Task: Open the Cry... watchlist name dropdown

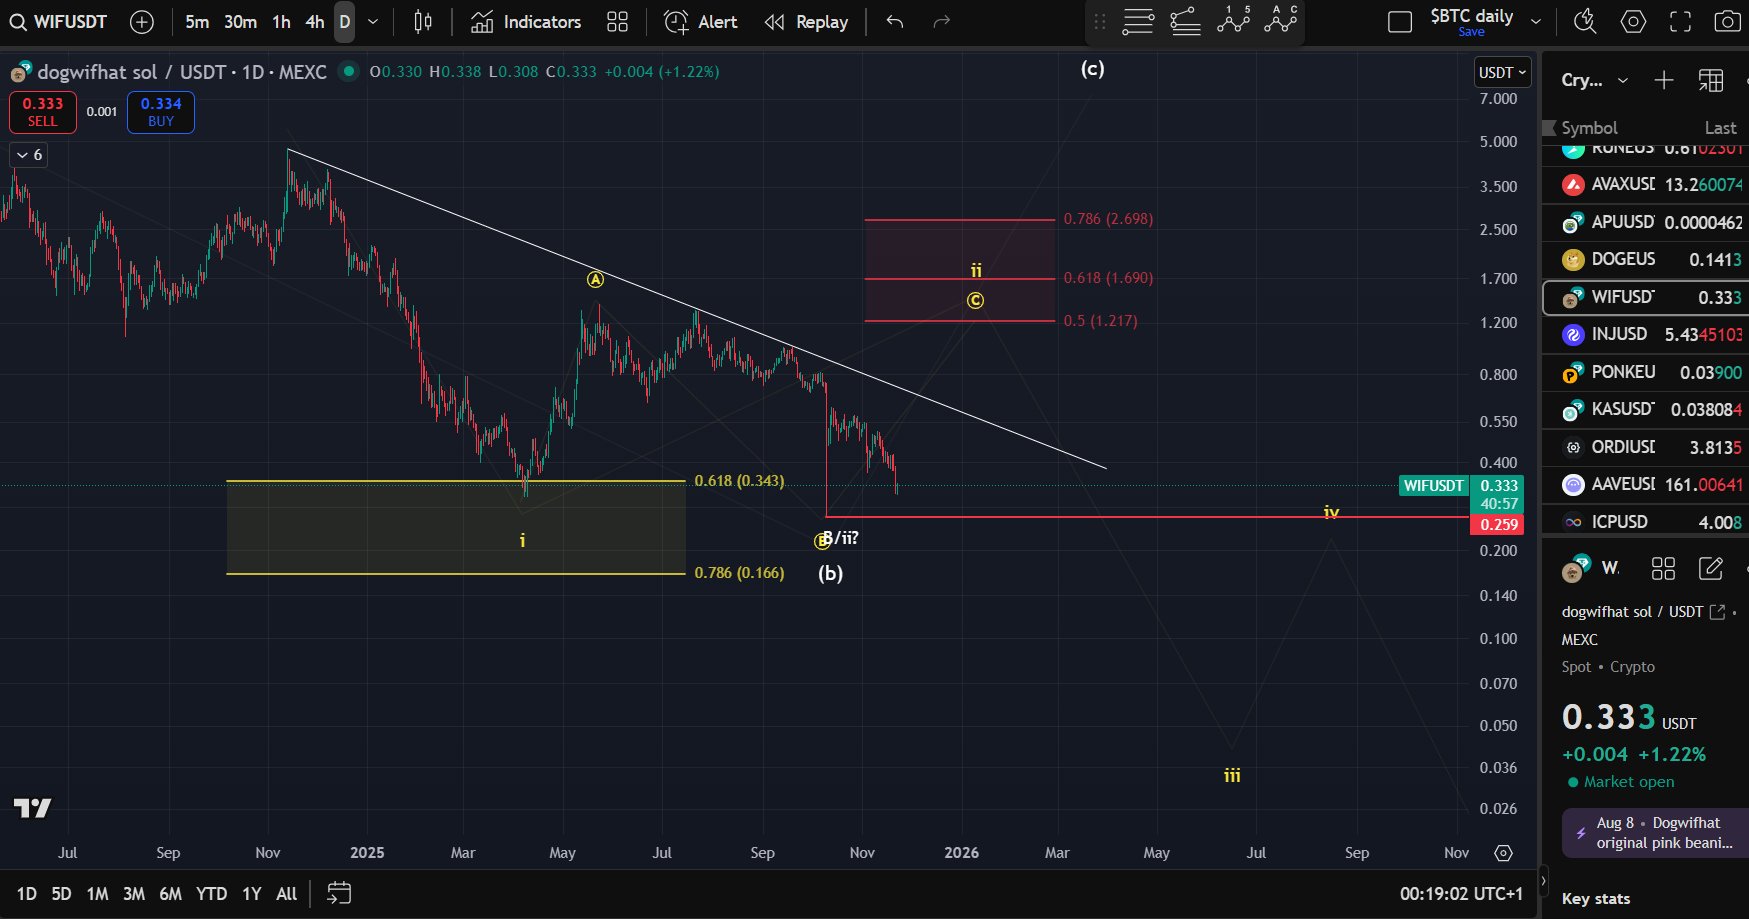Action: (x=1595, y=80)
